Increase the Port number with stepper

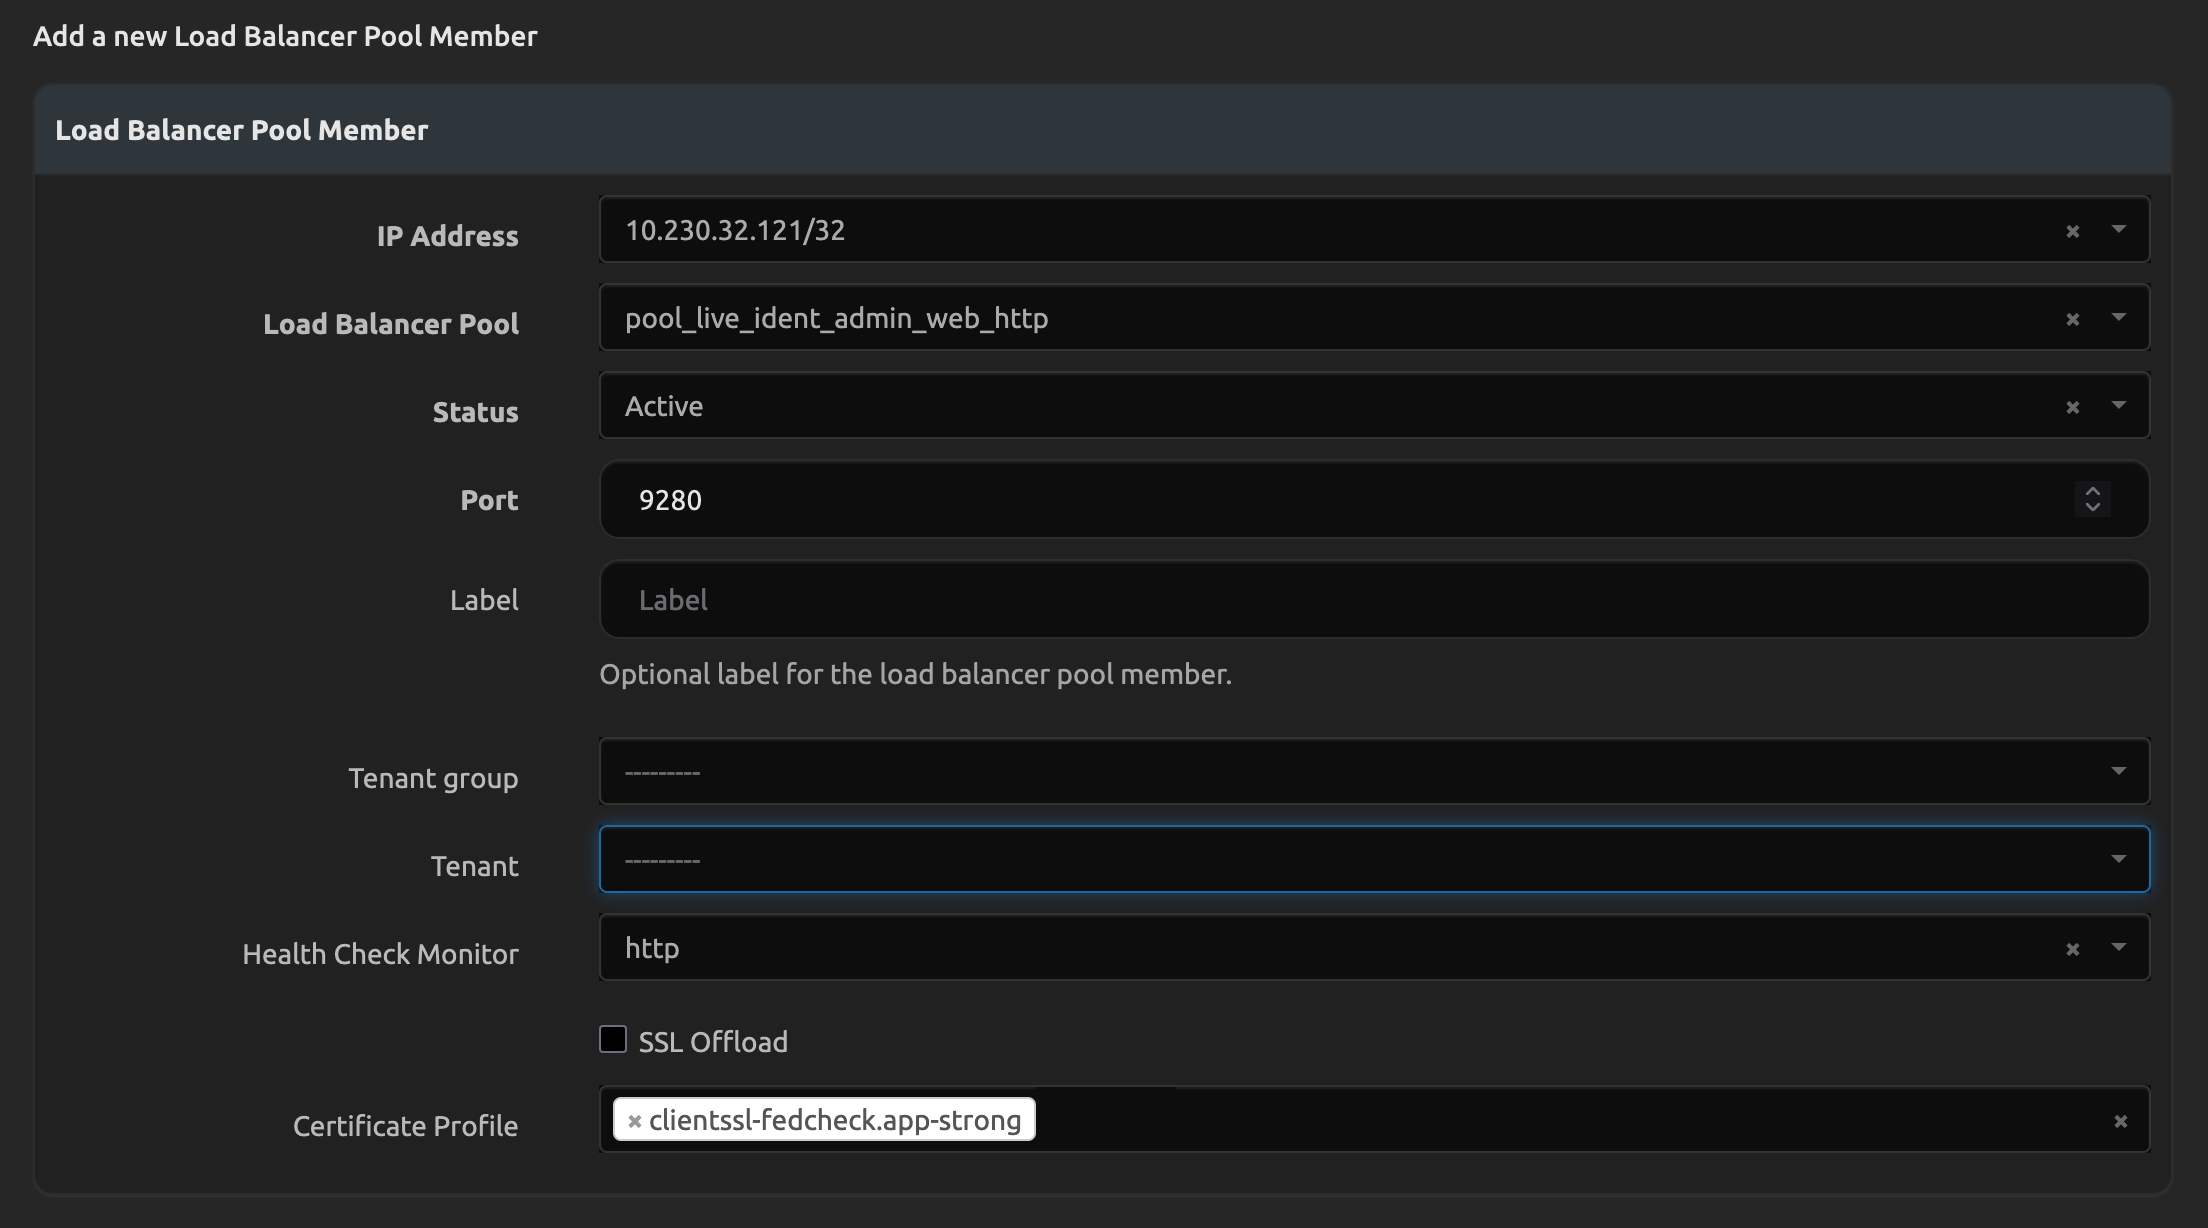[x=2092, y=491]
